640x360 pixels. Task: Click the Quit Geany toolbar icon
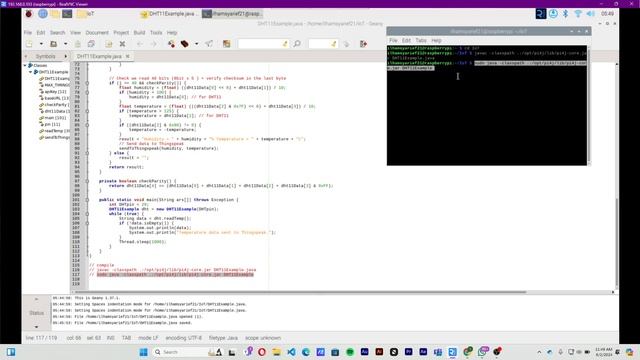point(363,44)
